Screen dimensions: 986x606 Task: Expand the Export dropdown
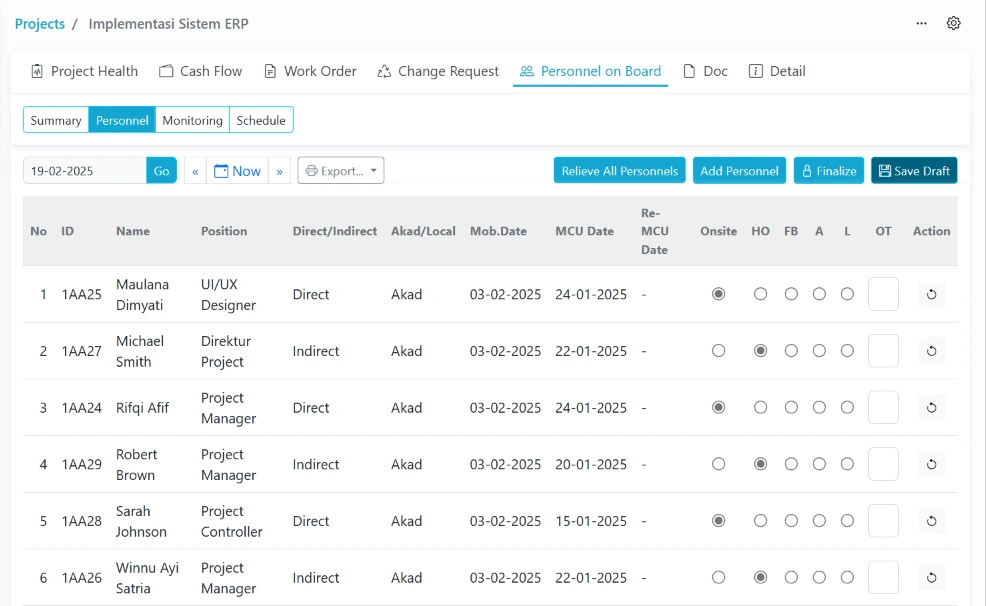point(341,171)
